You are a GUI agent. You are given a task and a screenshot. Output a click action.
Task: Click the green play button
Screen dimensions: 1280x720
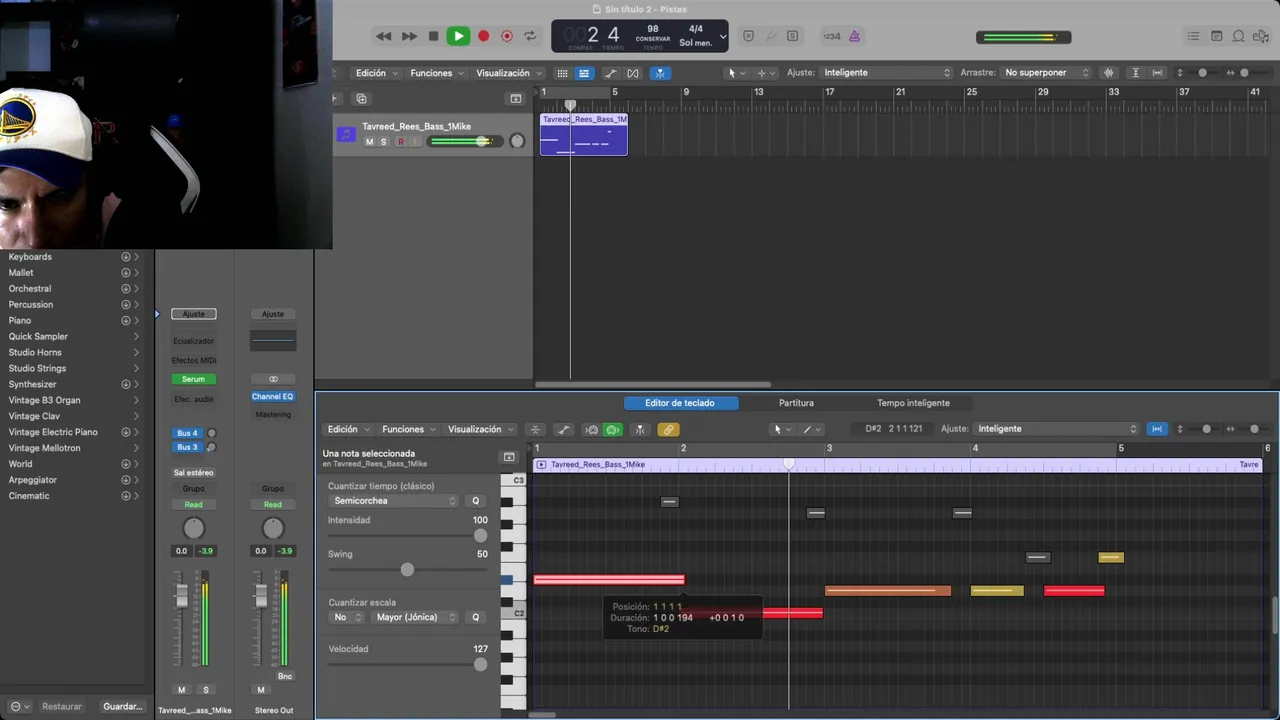point(458,36)
